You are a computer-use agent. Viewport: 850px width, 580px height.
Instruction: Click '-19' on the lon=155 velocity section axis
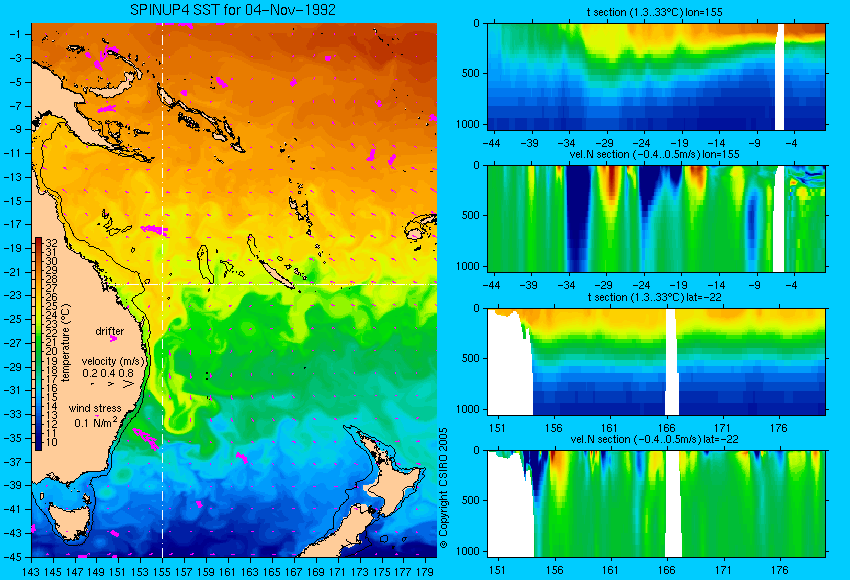point(679,285)
